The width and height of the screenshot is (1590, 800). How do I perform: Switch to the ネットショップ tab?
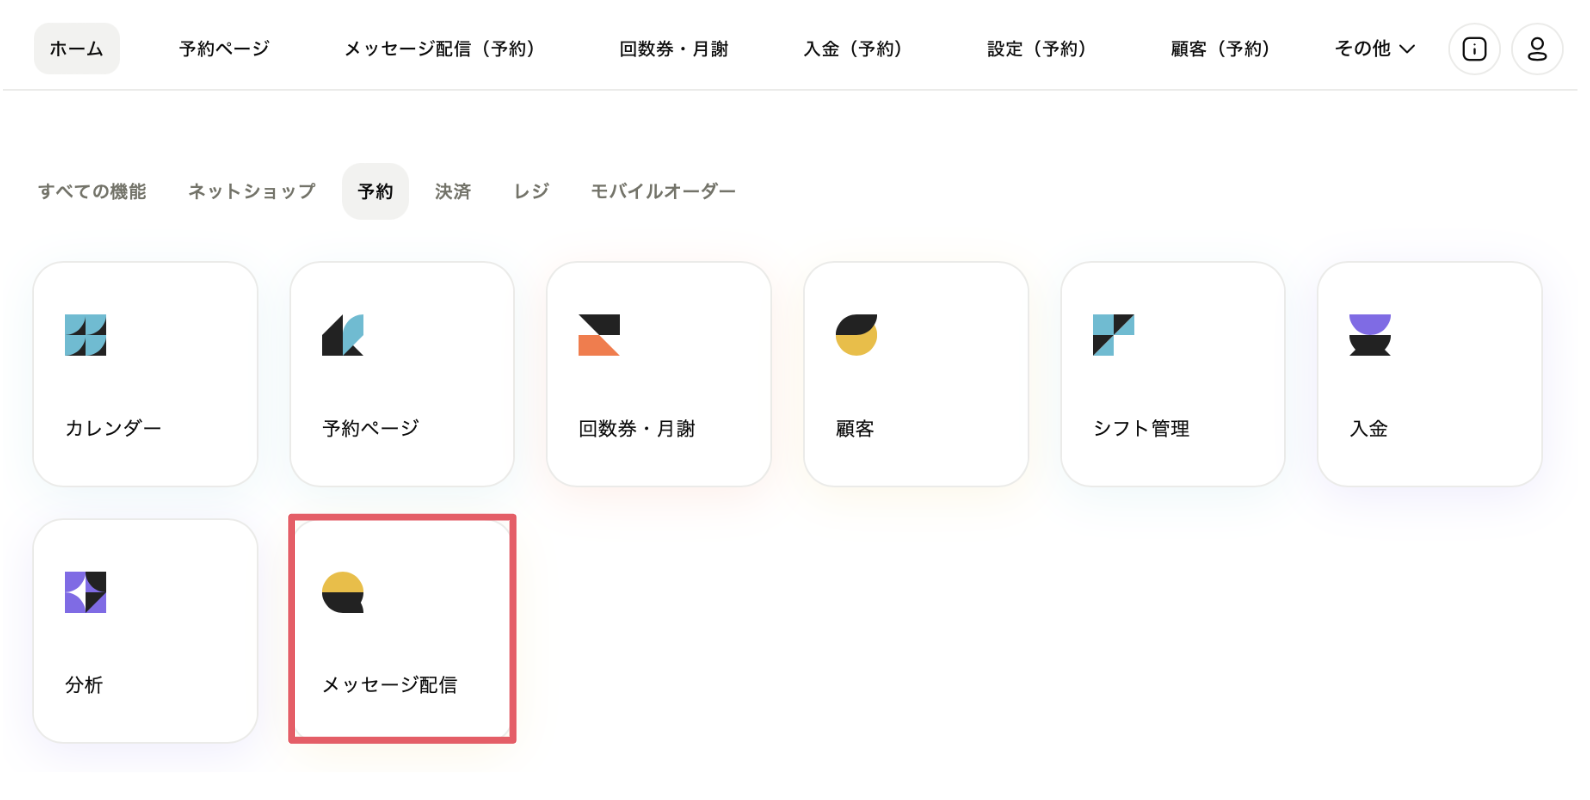pos(252,191)
